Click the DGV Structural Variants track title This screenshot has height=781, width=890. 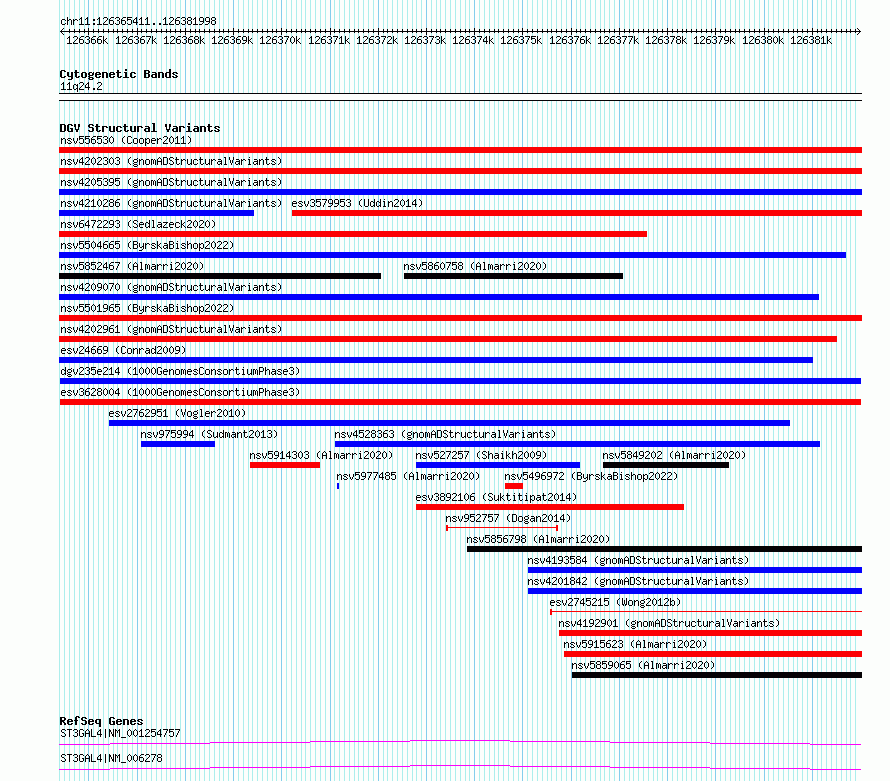tap(140, 128)
